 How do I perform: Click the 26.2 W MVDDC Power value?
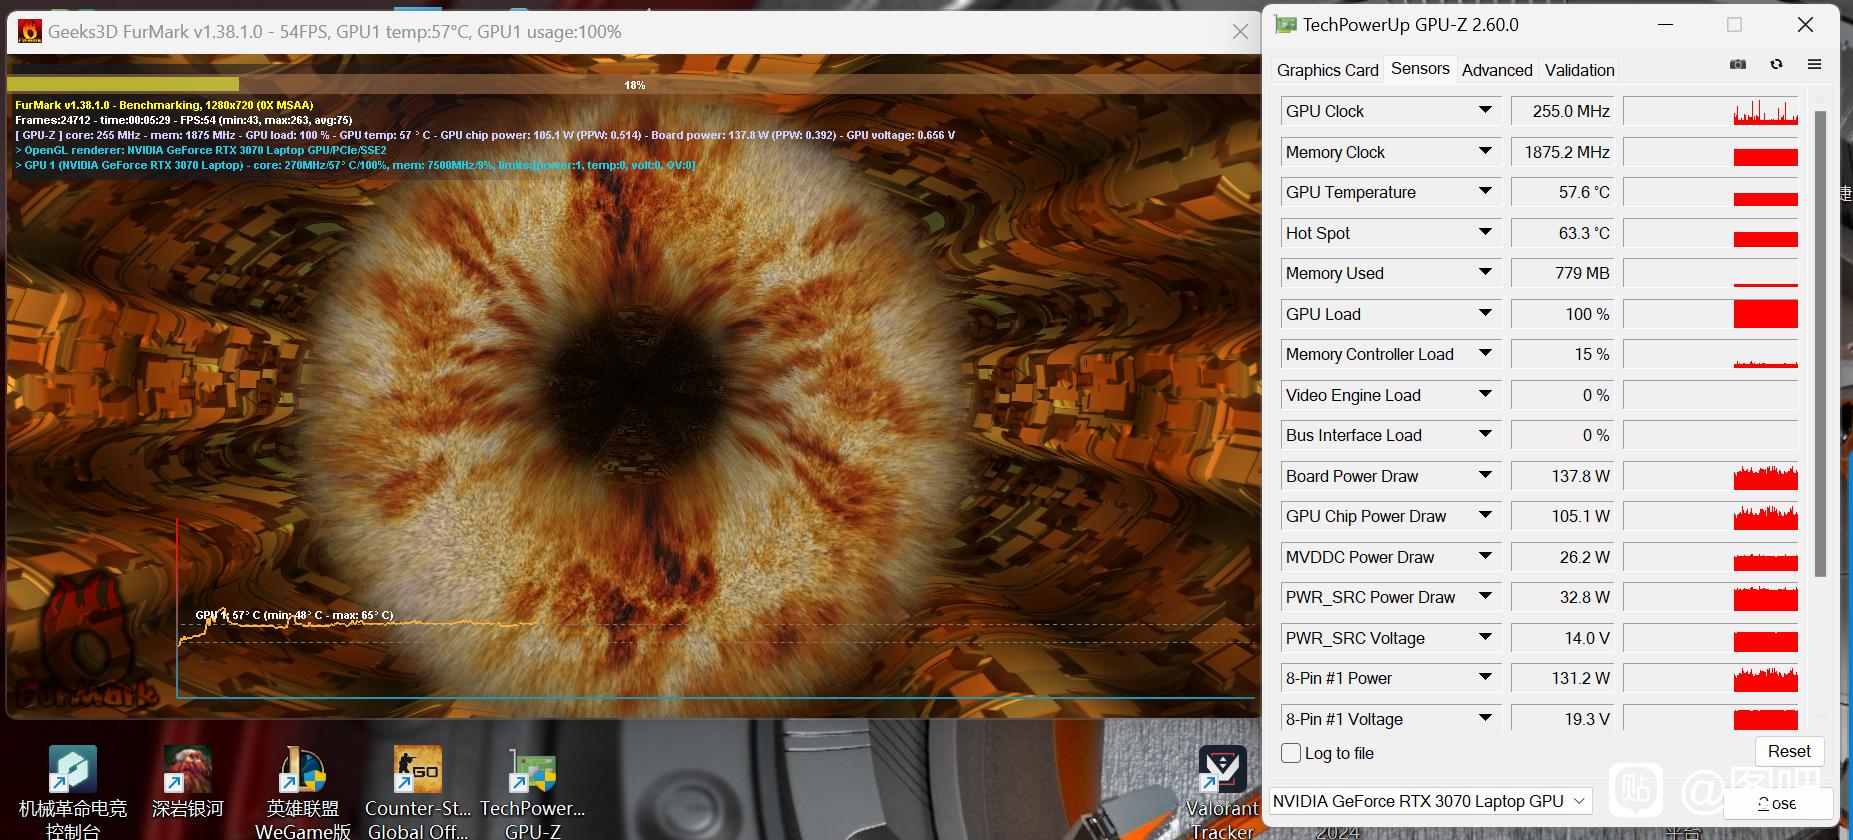pyautogui.click(x=1561, y=557)
